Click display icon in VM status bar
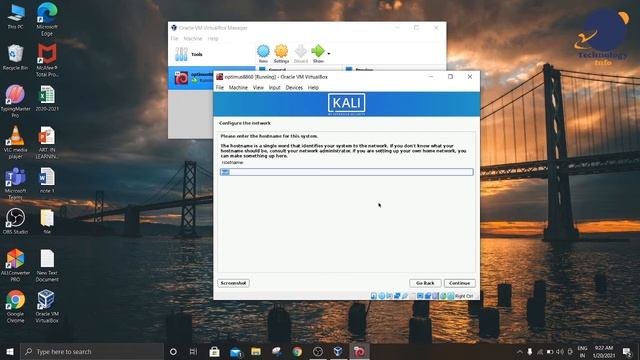 tap(420, 296)
